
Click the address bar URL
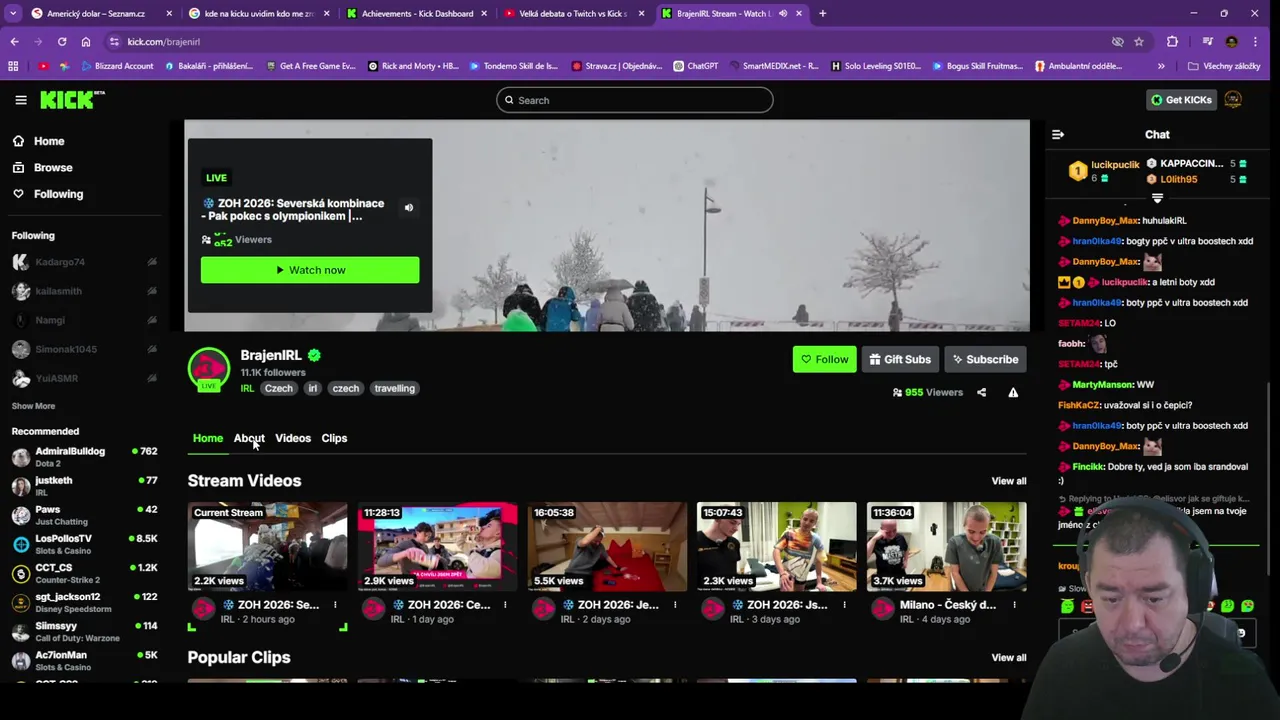coord(164,42)
